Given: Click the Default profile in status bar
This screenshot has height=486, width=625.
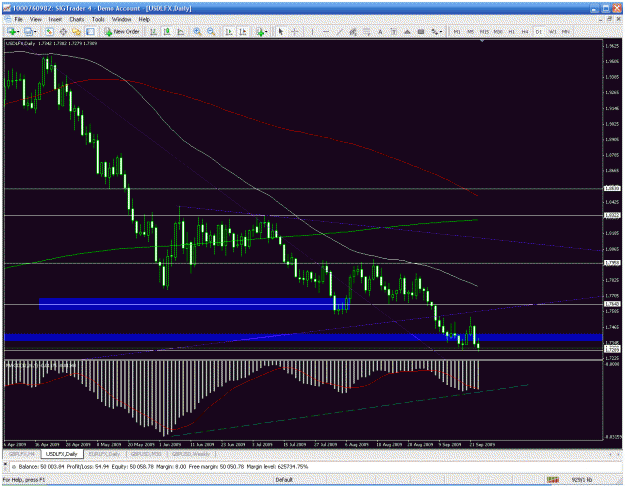Looking at the screenshot, I should click(x=284, y=480).
